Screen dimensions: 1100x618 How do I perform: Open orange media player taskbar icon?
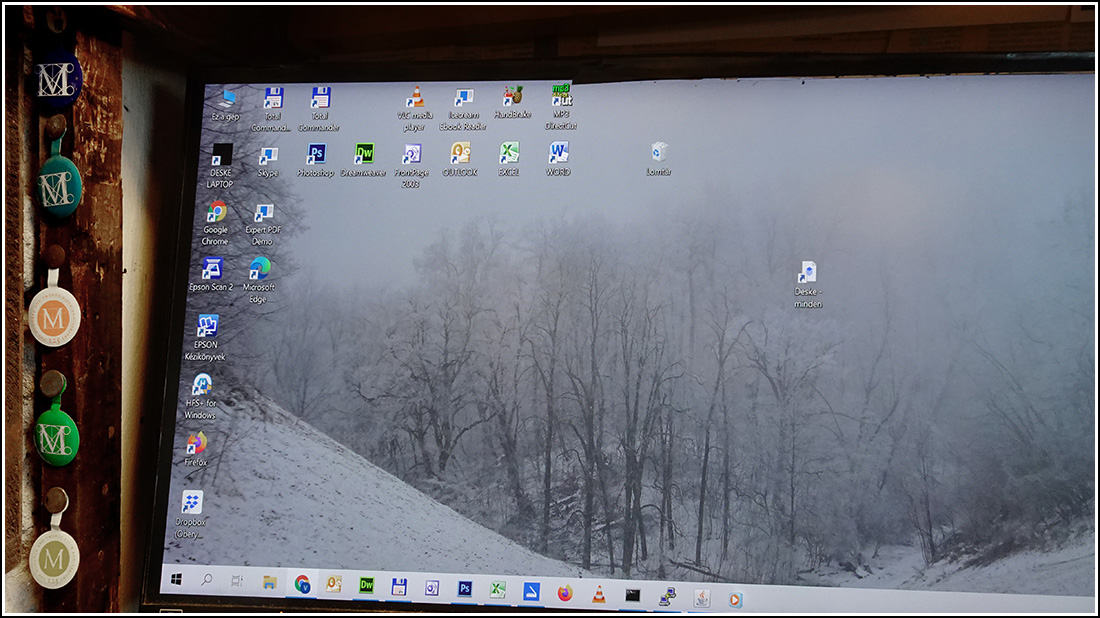pos(735,600)
